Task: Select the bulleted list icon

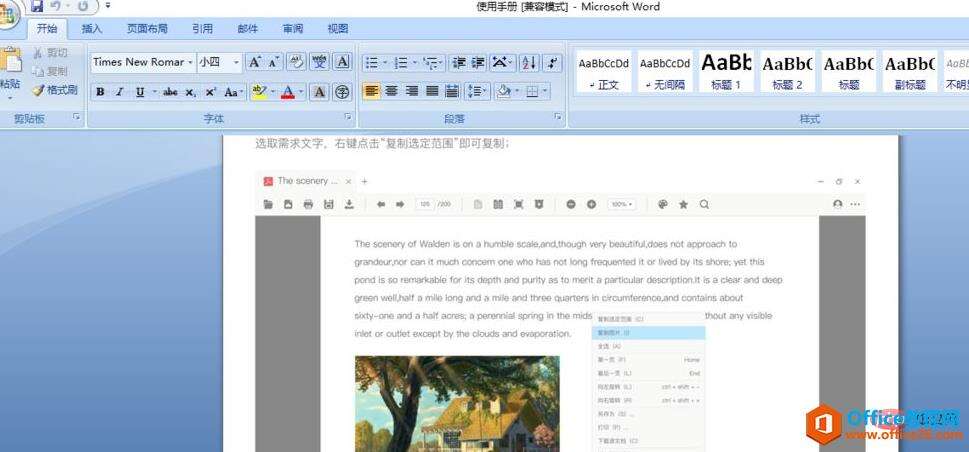Action: (x=372, y=62)
